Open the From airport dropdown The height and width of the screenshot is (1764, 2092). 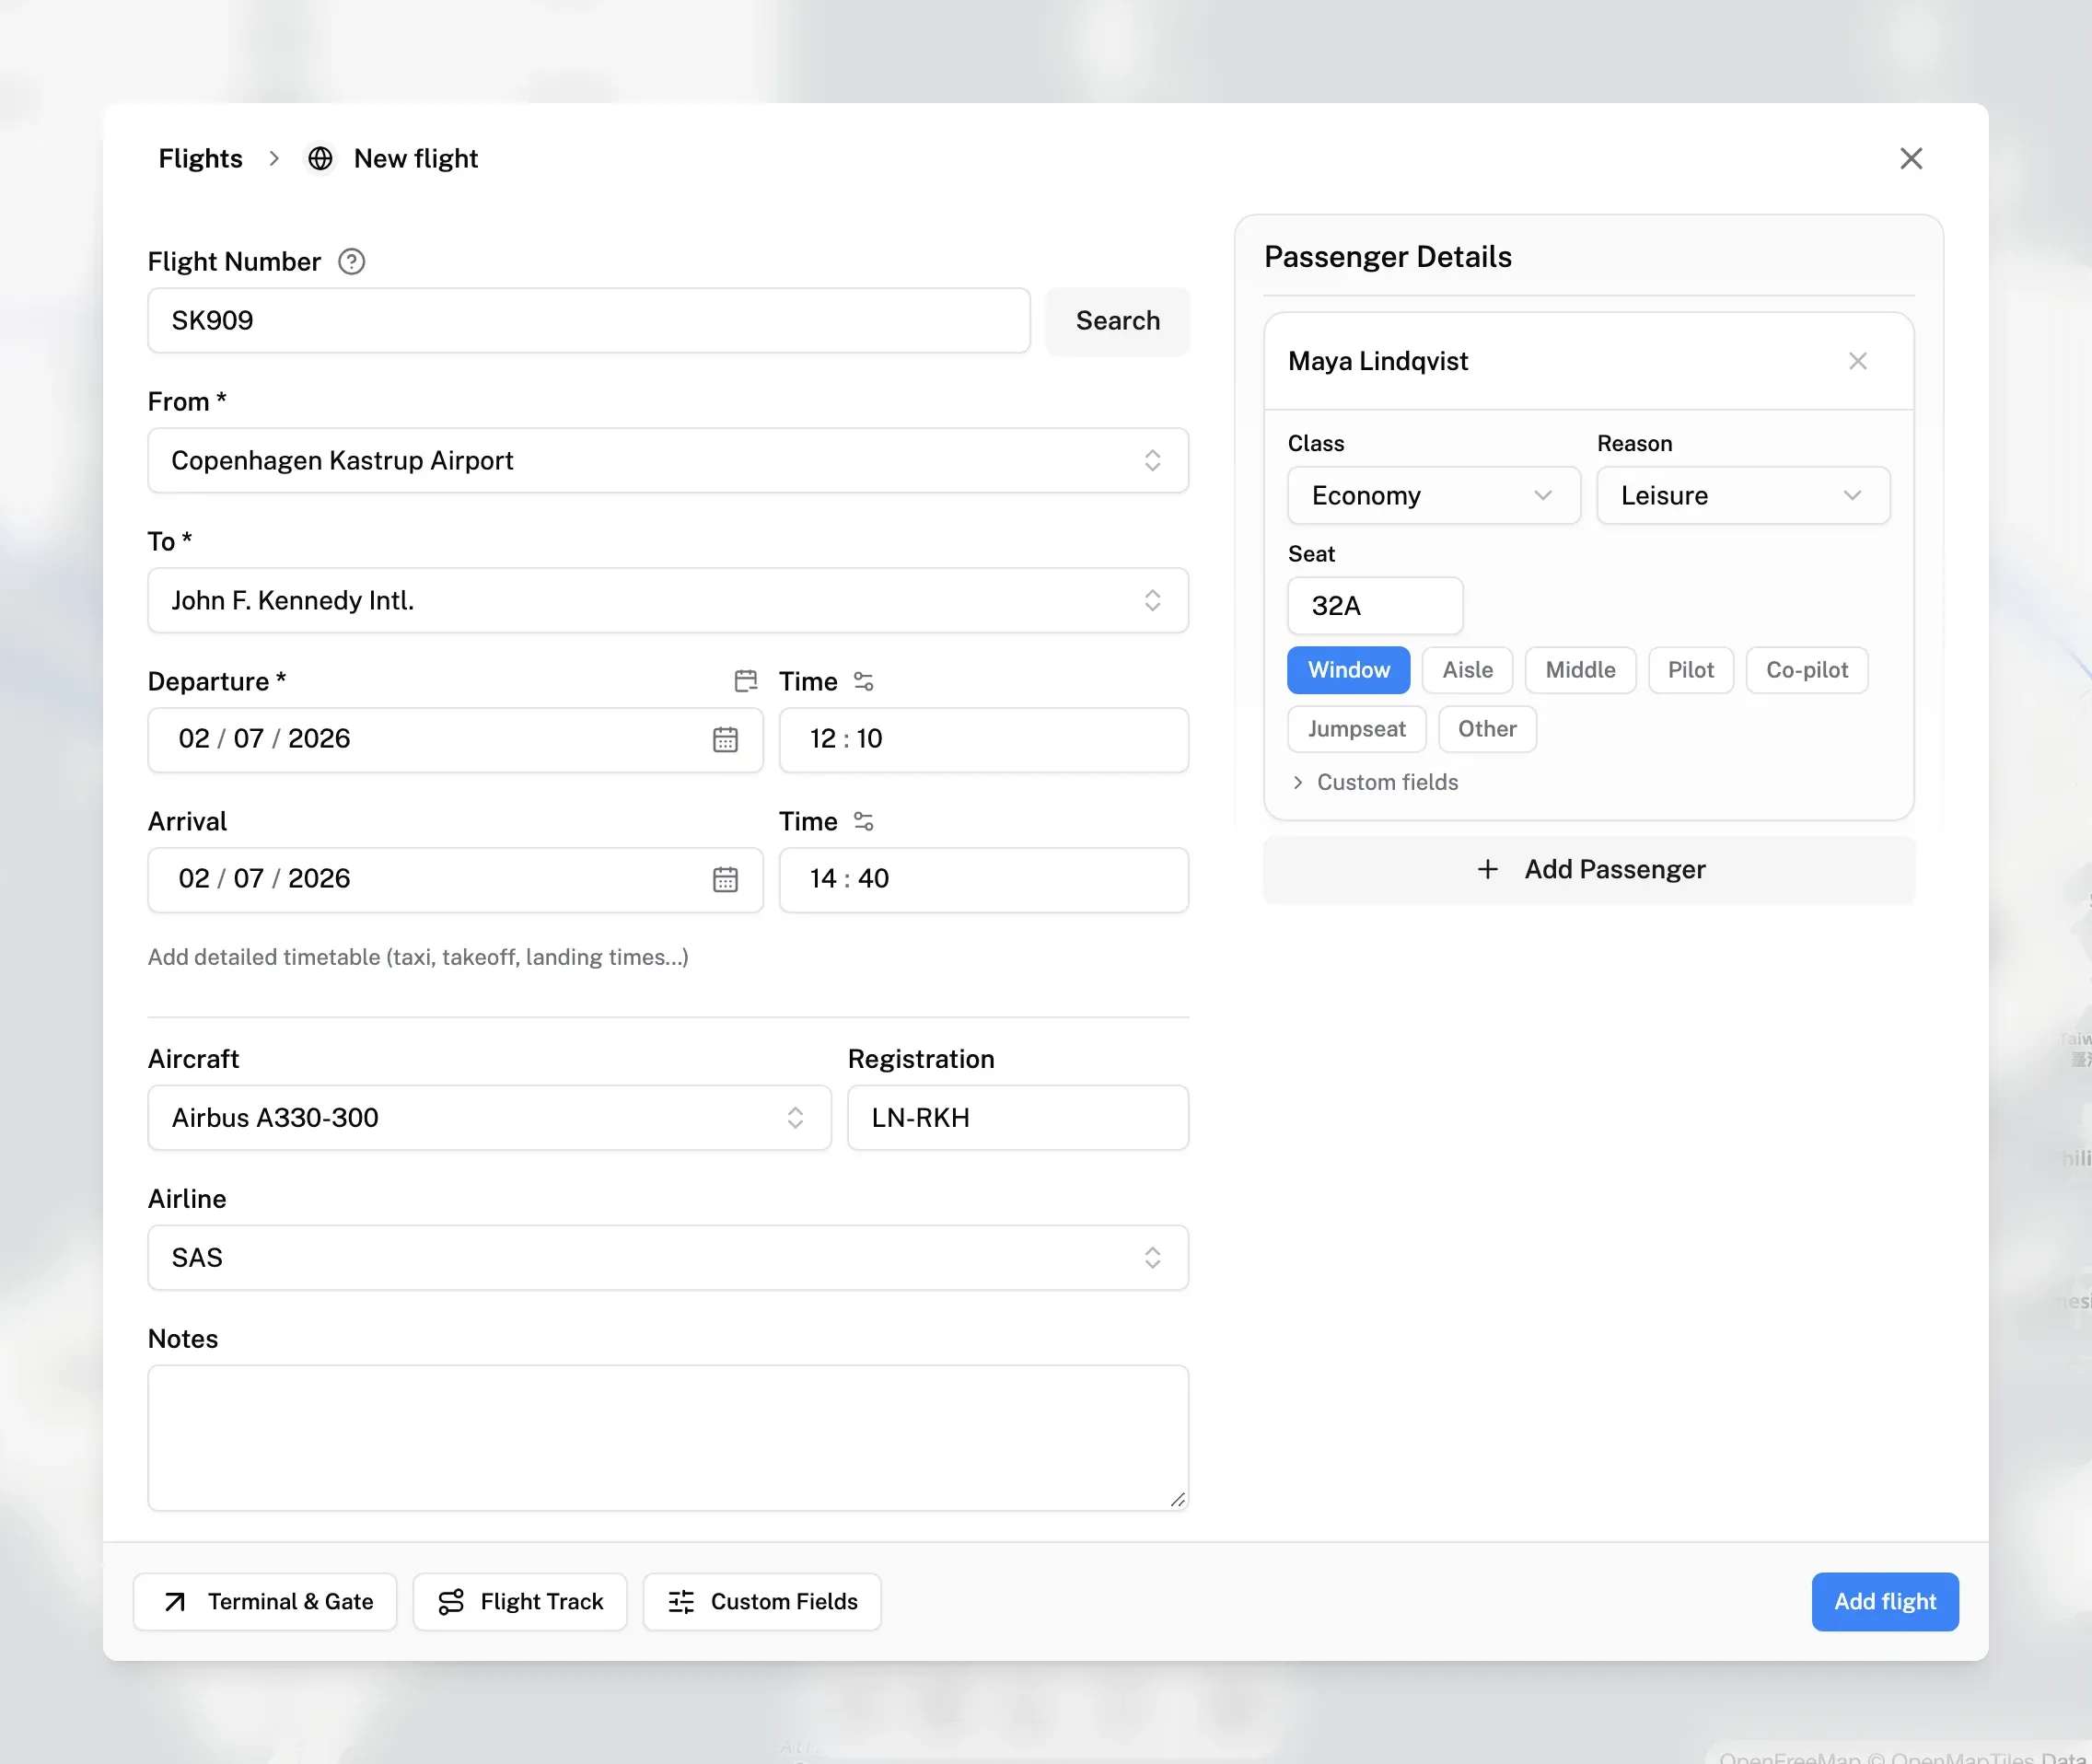668,461
